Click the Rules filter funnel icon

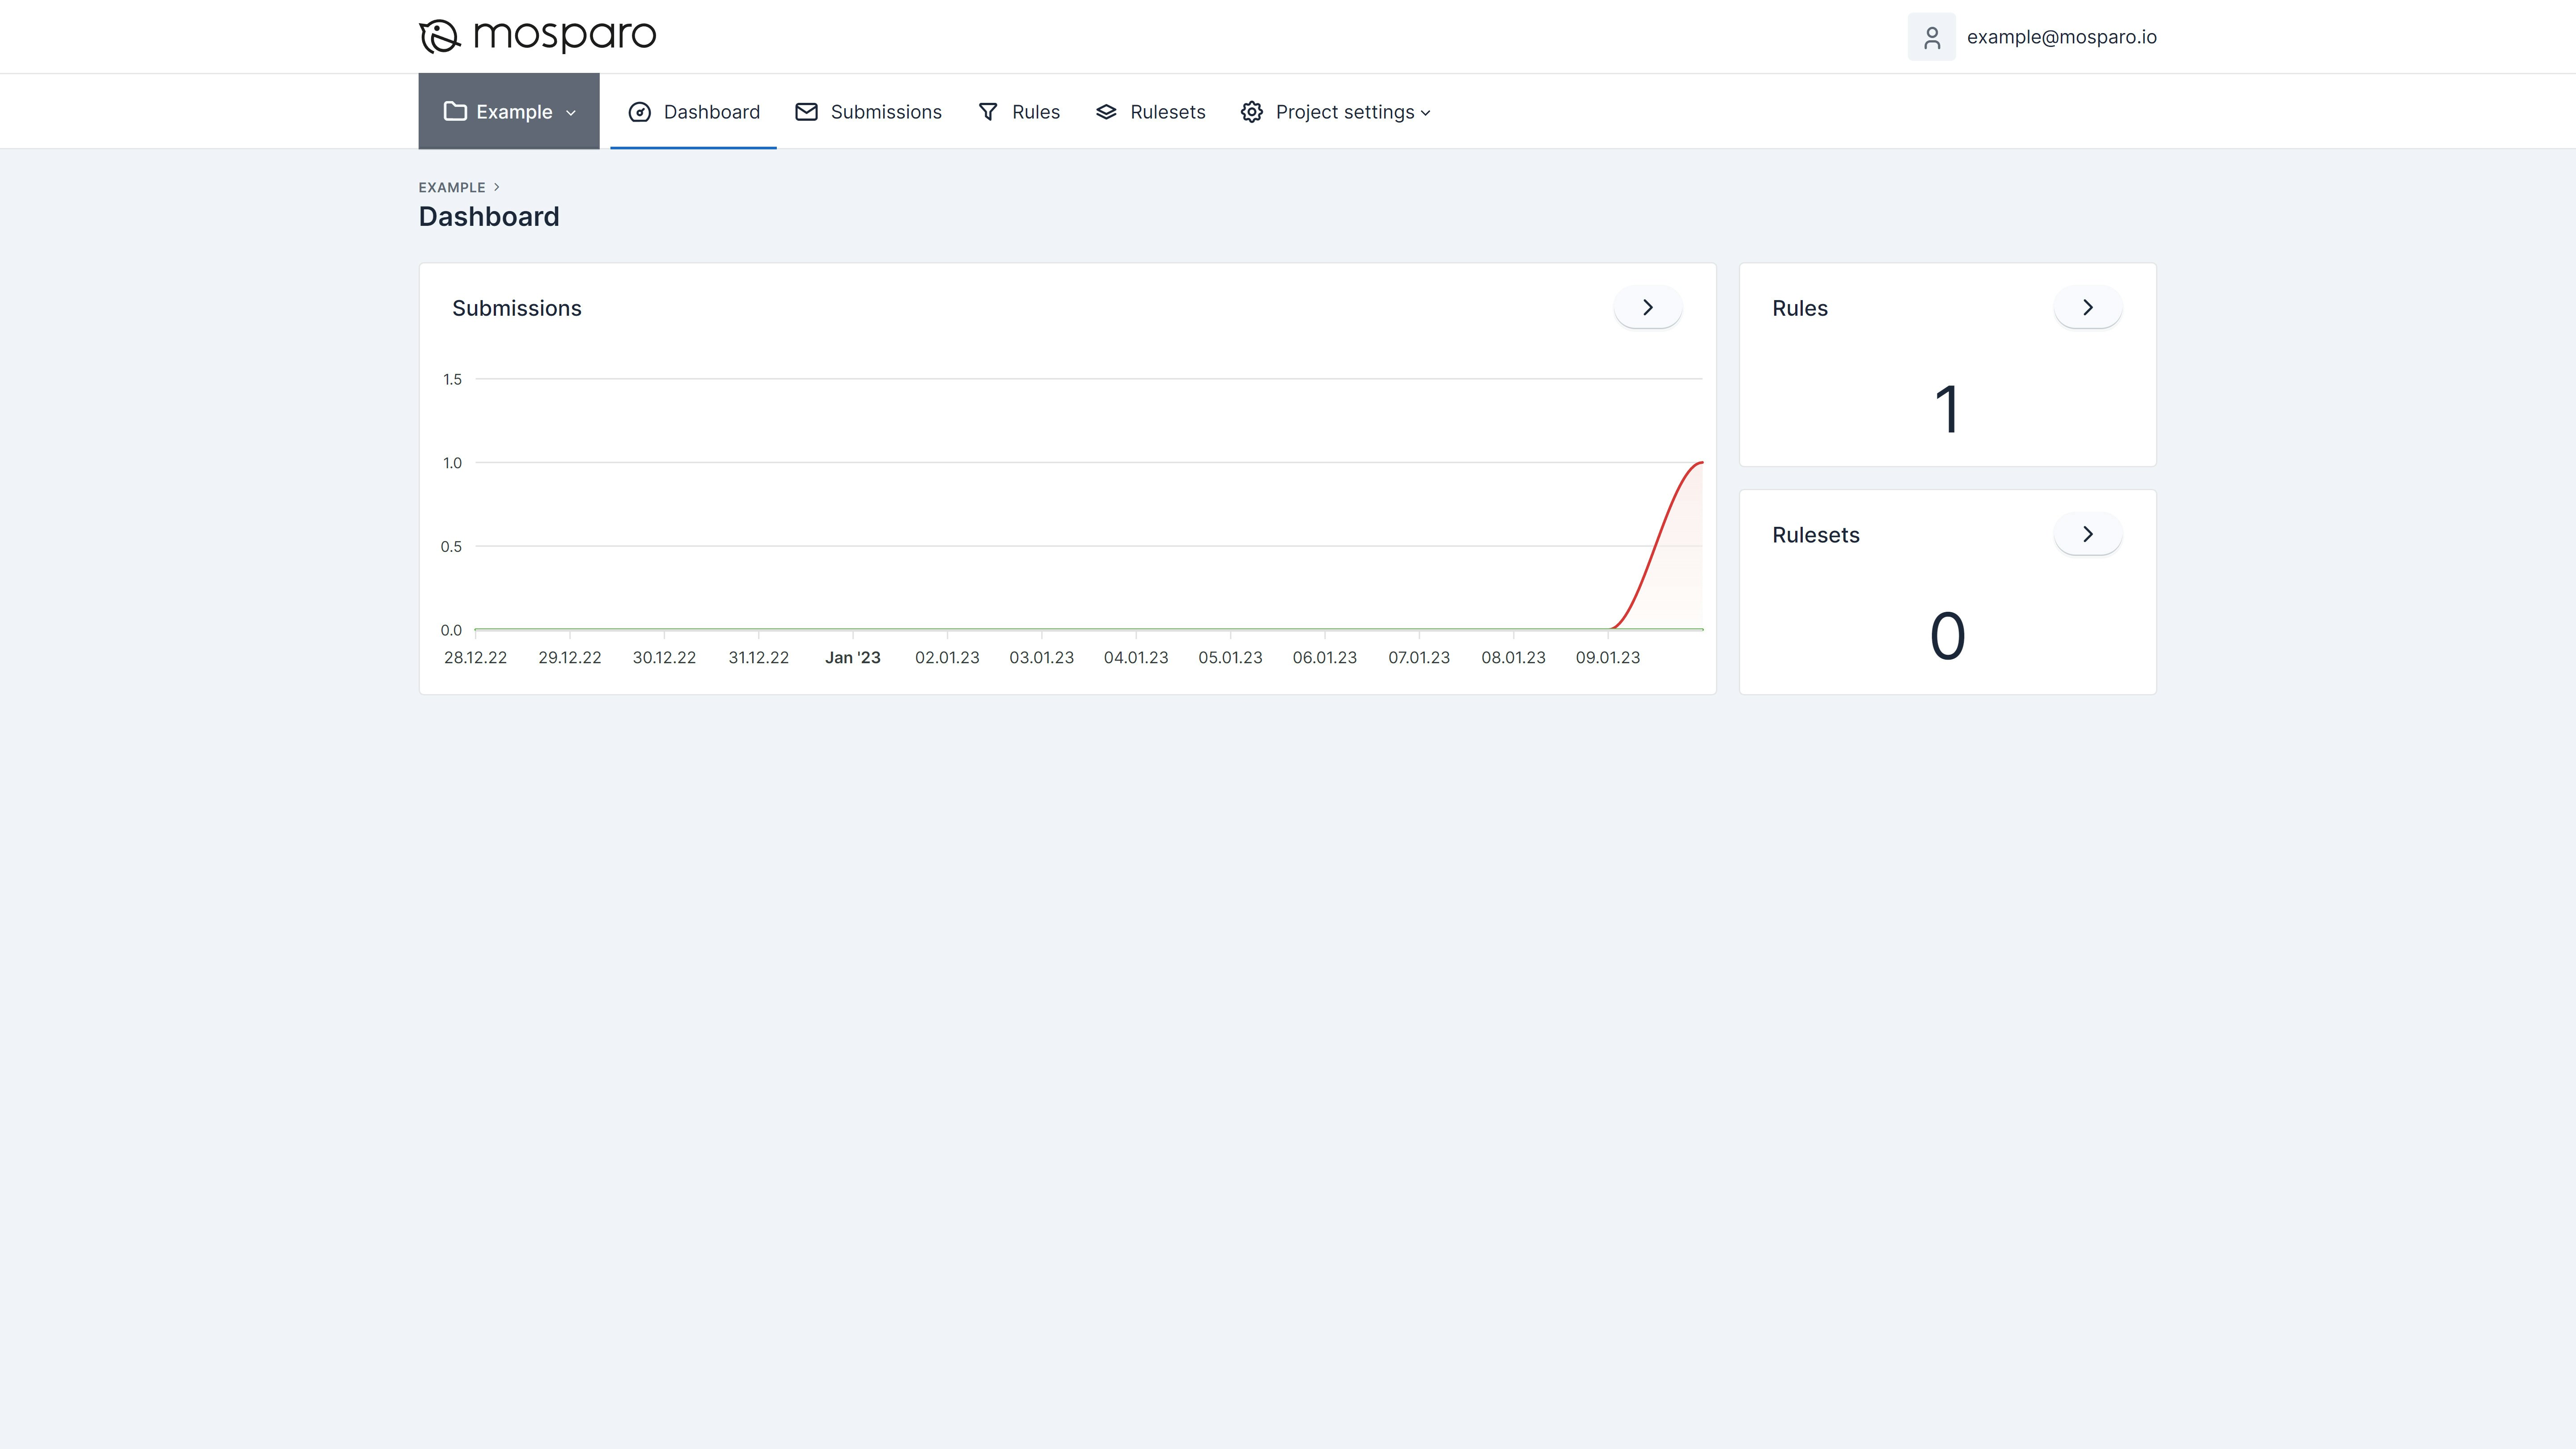988,112
